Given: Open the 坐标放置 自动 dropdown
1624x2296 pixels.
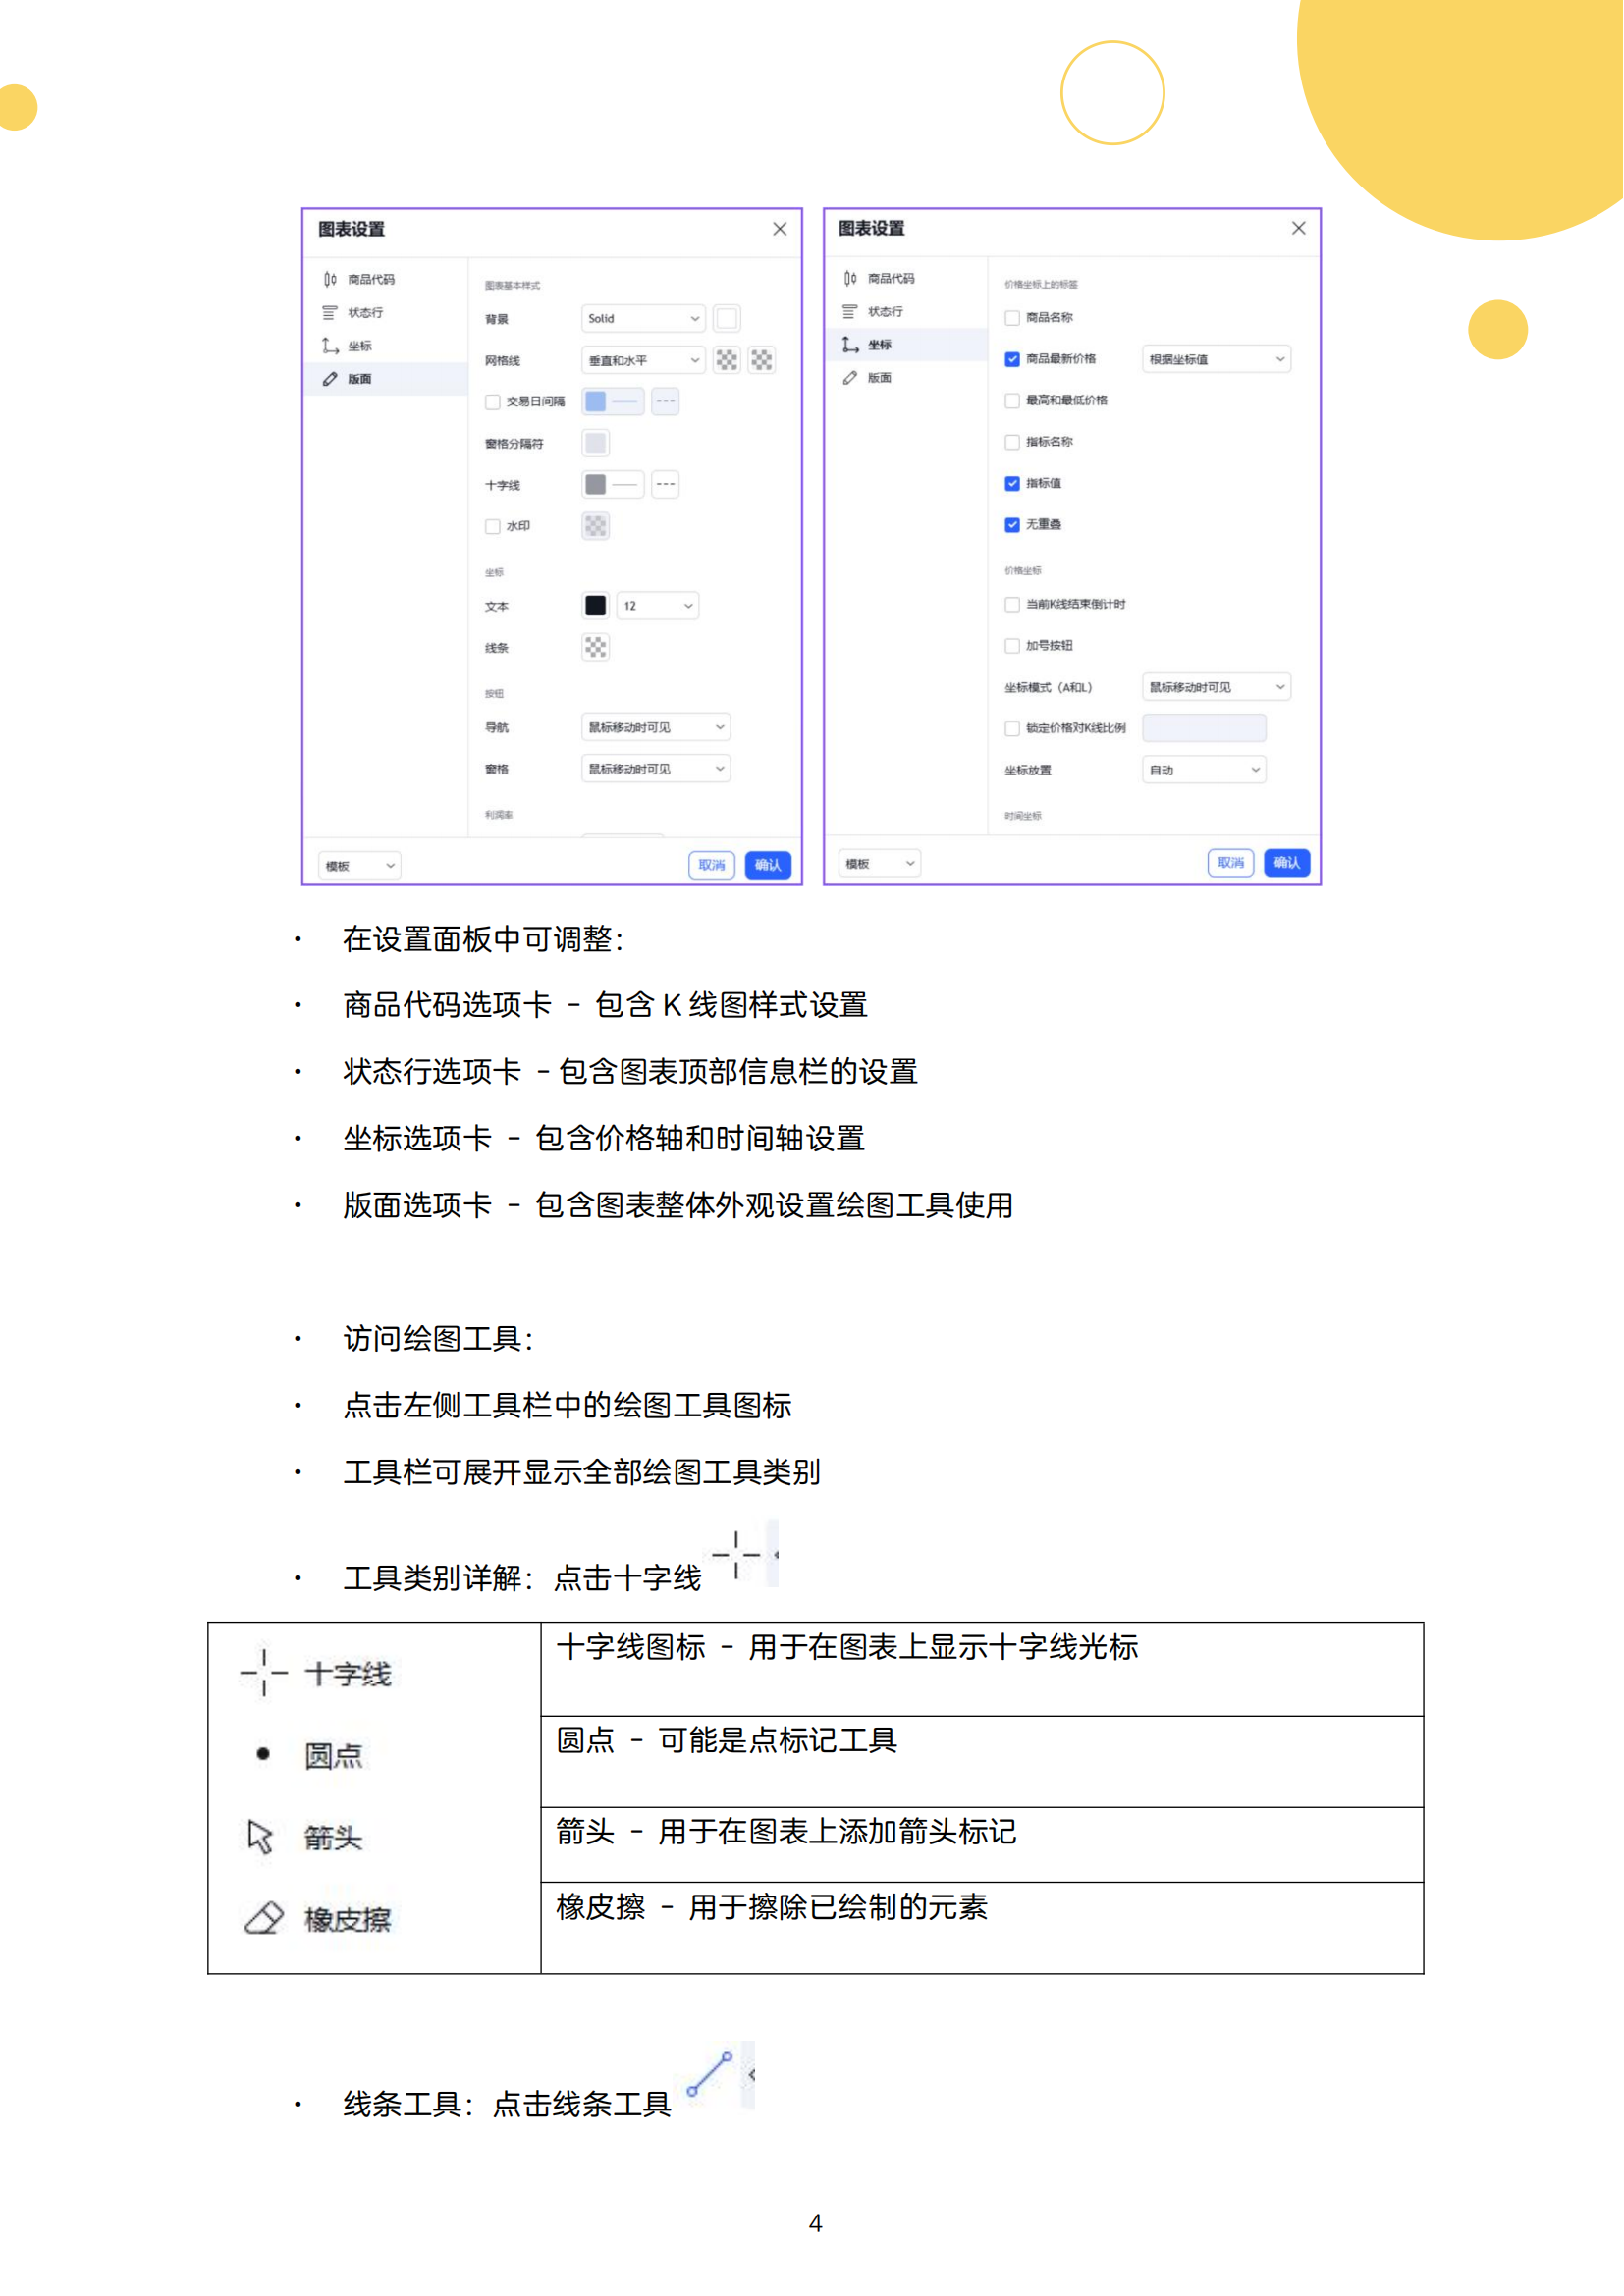Looking at the screenshot, I should 1204,770.
